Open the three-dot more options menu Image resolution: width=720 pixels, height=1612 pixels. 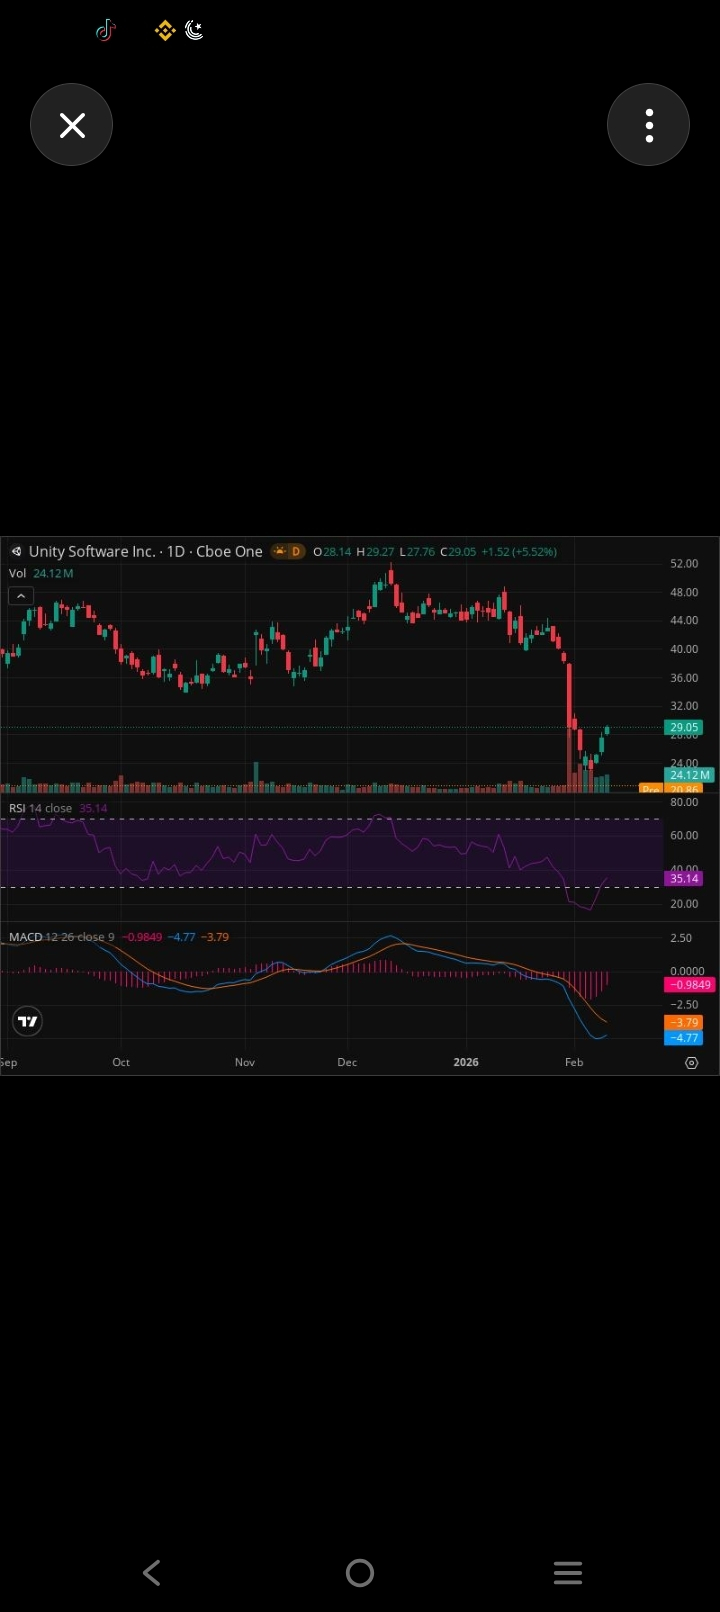648,125
